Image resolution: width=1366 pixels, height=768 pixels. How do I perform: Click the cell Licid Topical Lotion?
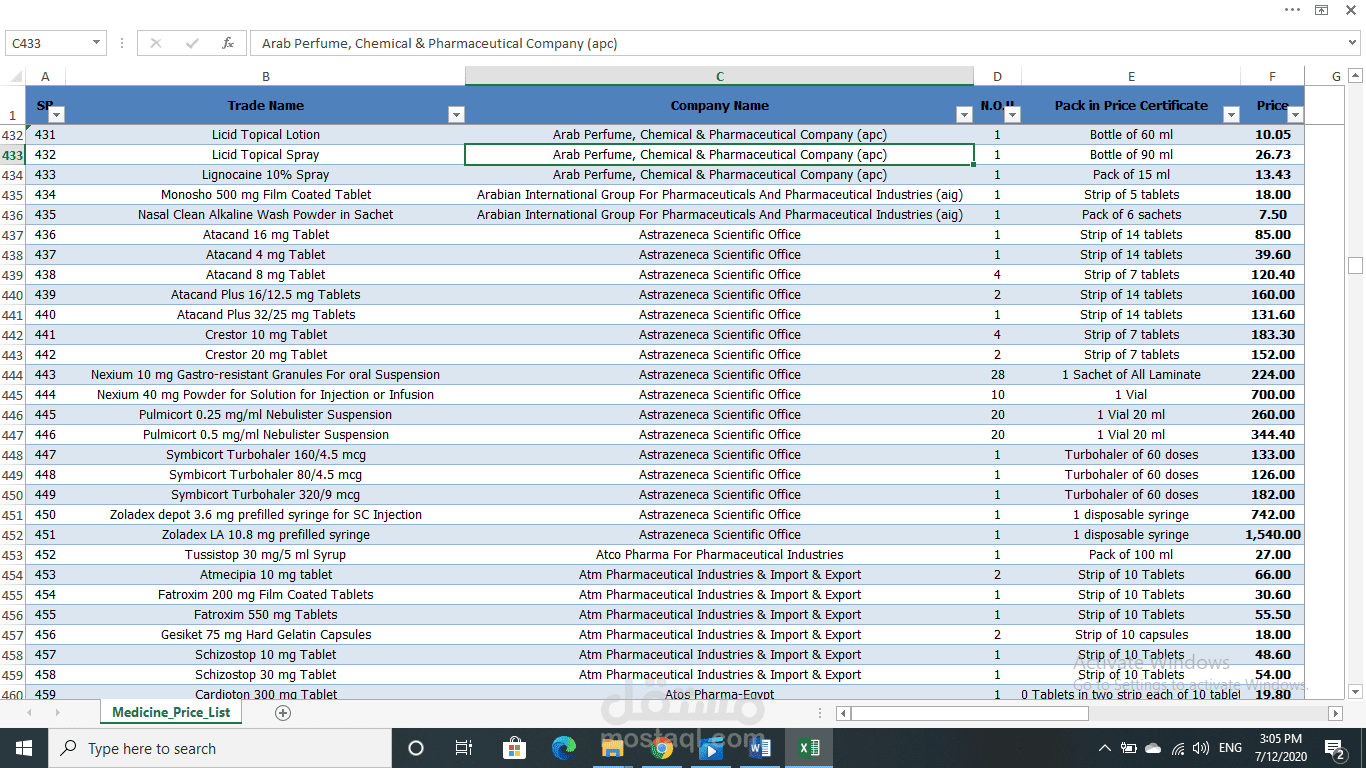266,135
